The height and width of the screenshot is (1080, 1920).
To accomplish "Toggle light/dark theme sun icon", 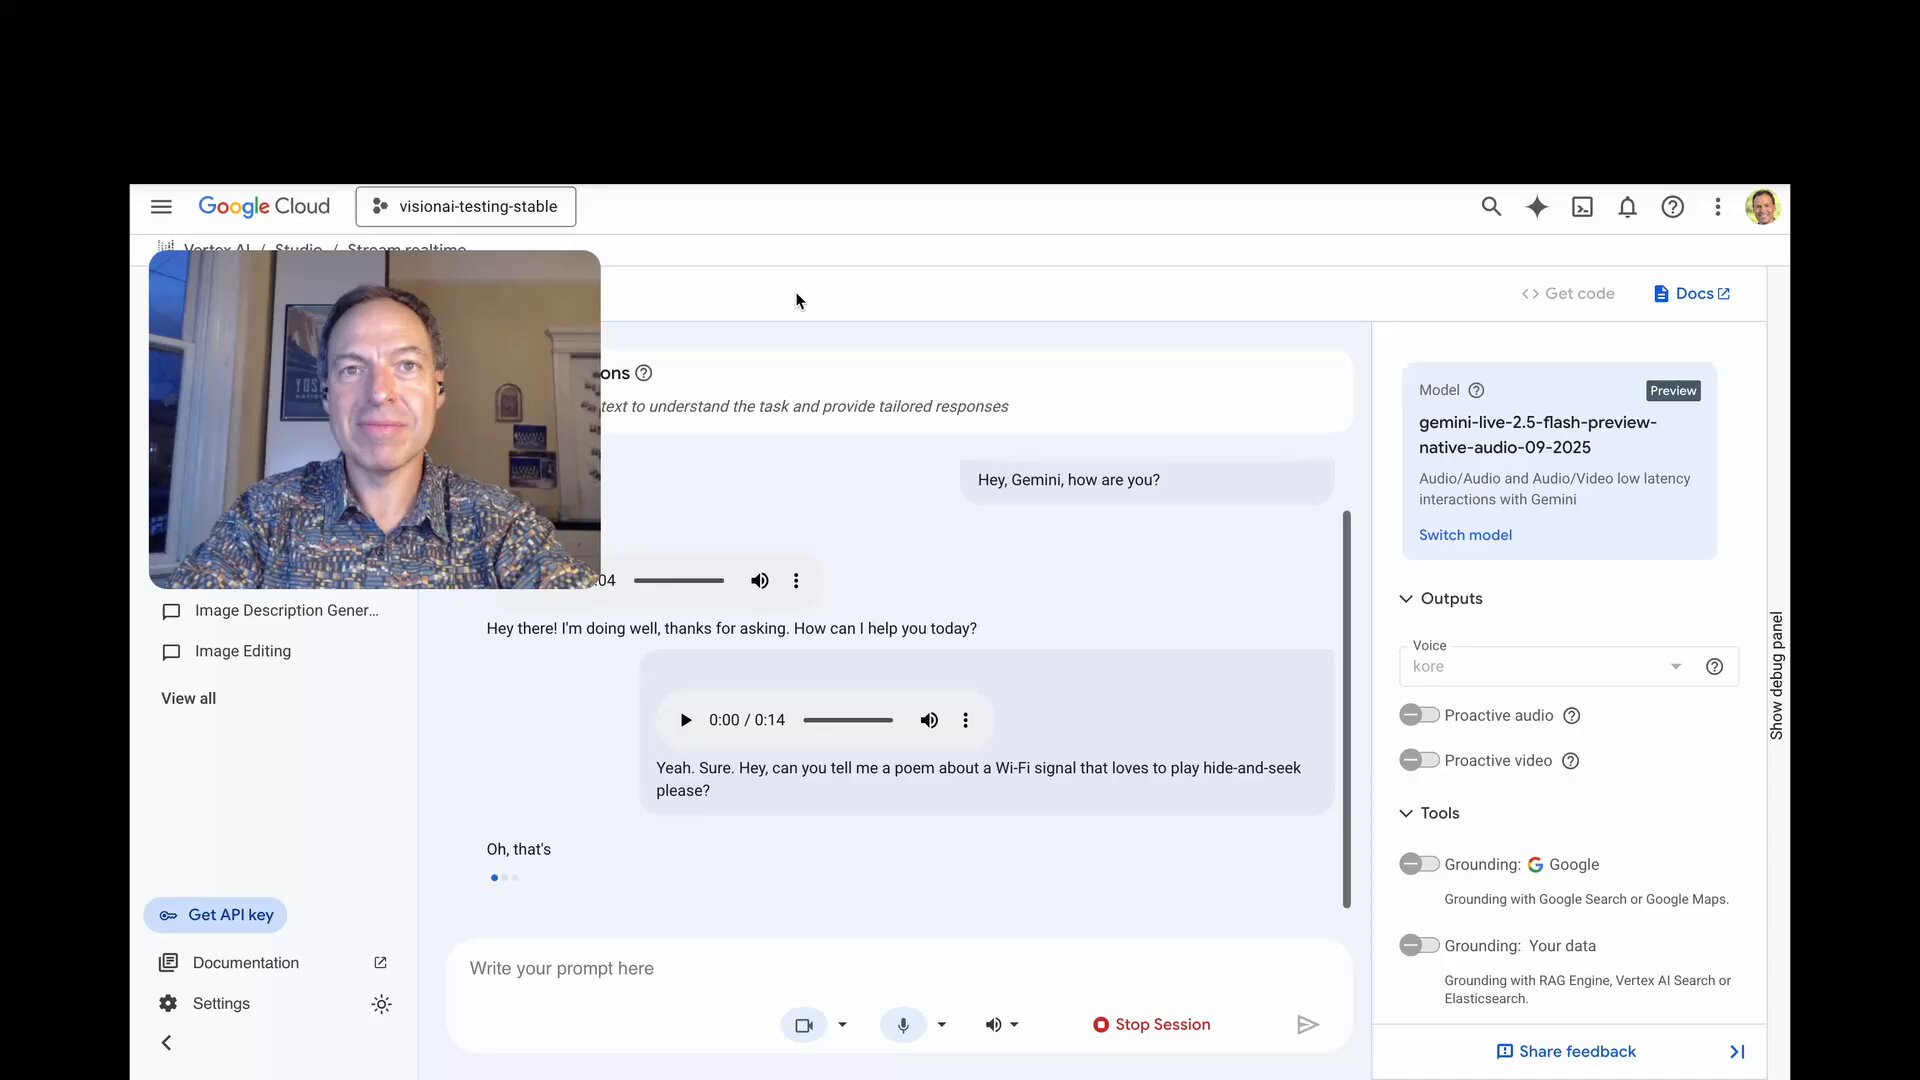I will click(x=381, y=1004).
